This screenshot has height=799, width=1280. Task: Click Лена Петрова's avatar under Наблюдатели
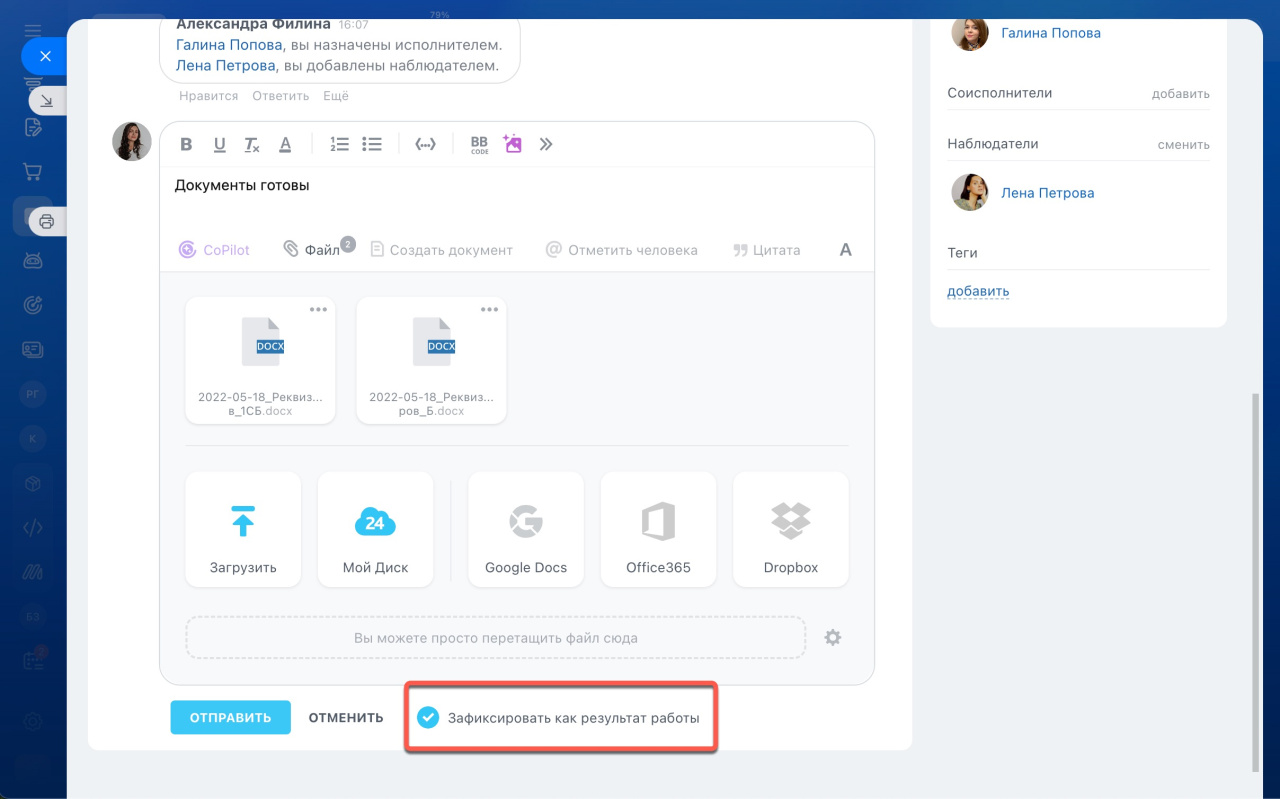click(x=970, y=192)
